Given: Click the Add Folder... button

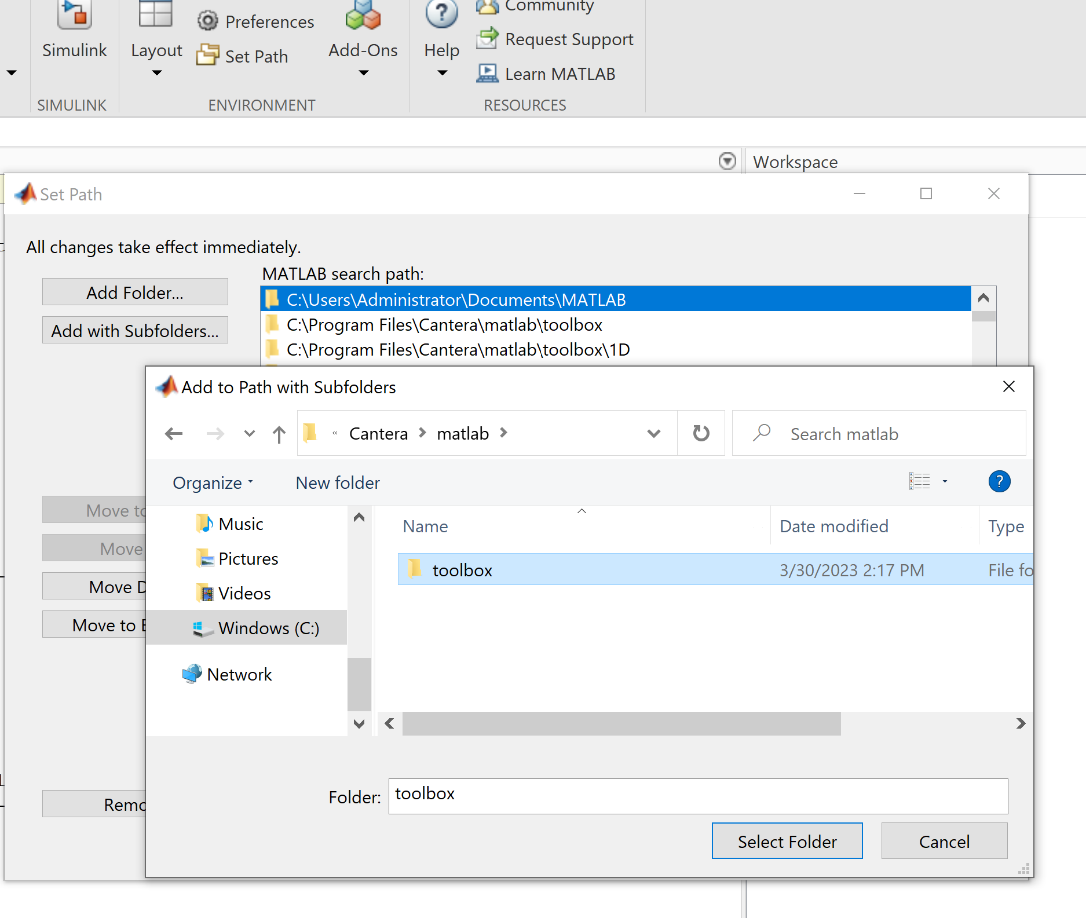Looking at the screenshot, I should point(135,293).
